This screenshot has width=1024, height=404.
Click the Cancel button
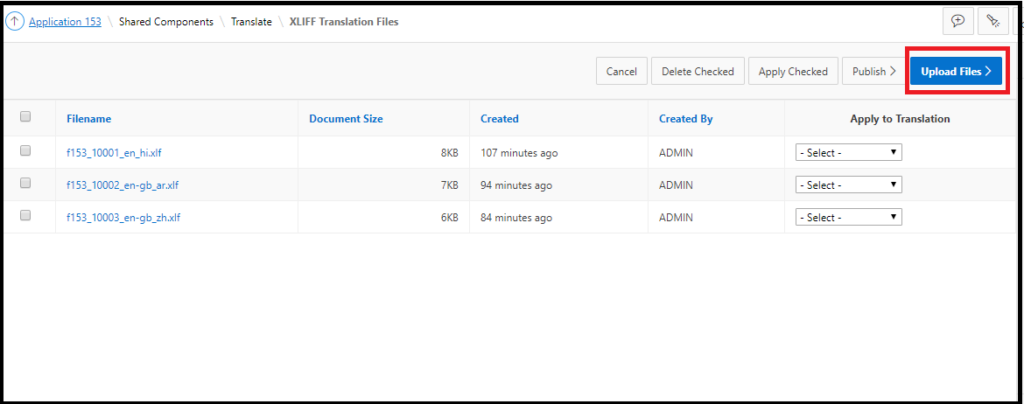click(x=621, y=72)
